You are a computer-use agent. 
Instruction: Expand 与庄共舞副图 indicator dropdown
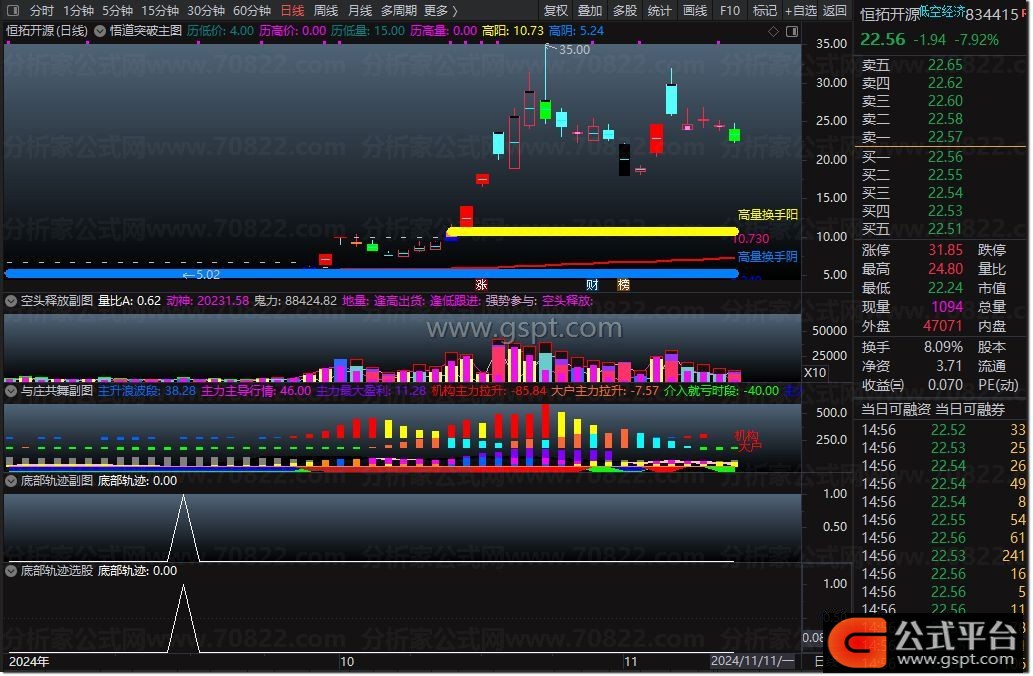point(11,391)
